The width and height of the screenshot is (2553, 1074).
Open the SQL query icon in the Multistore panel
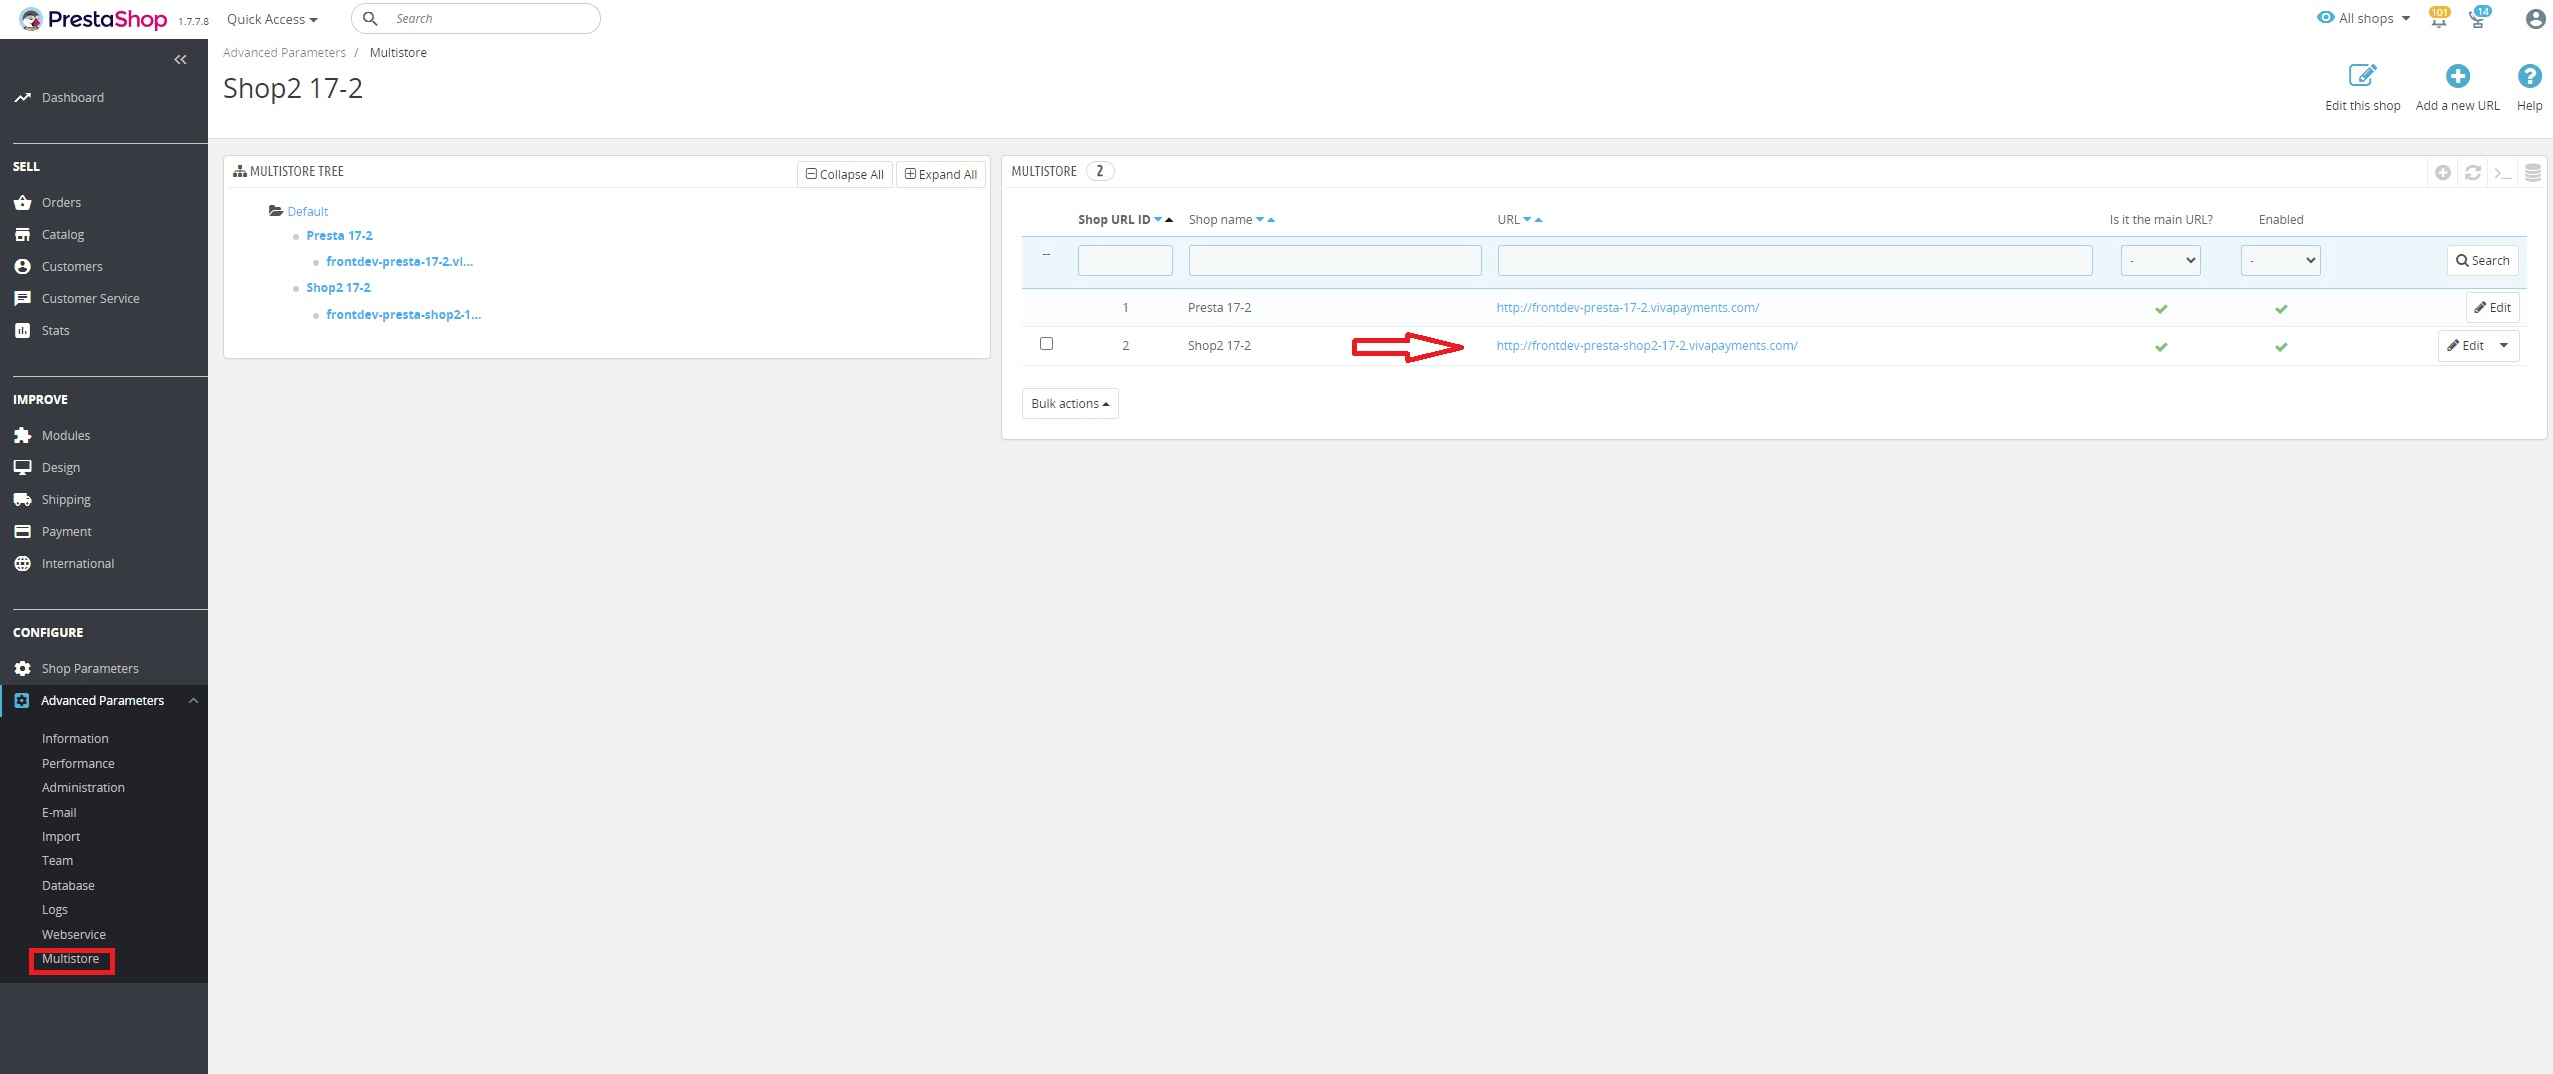click(x=2502, y=172)
